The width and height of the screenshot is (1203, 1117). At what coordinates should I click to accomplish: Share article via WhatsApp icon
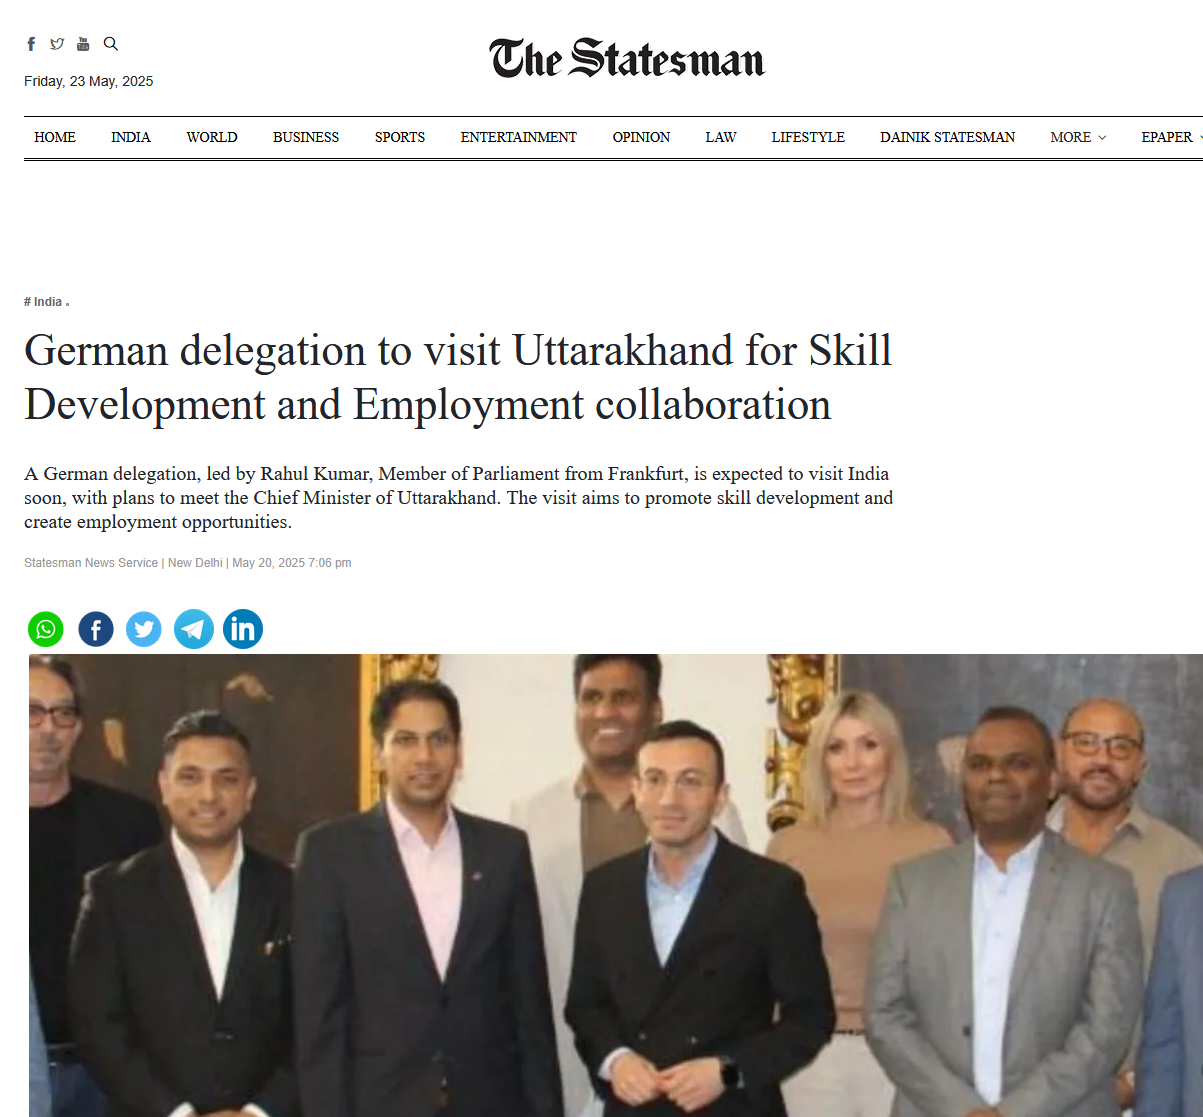click(x=46, y=629)
